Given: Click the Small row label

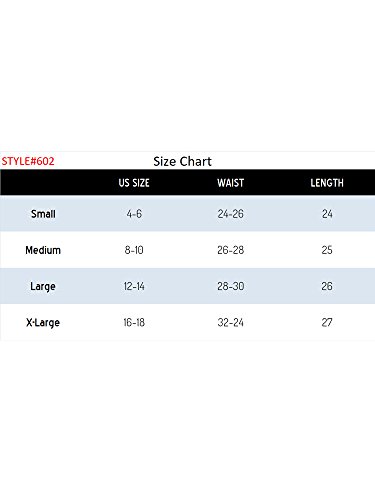Looking at the screenshot, I should pos(43,214).
